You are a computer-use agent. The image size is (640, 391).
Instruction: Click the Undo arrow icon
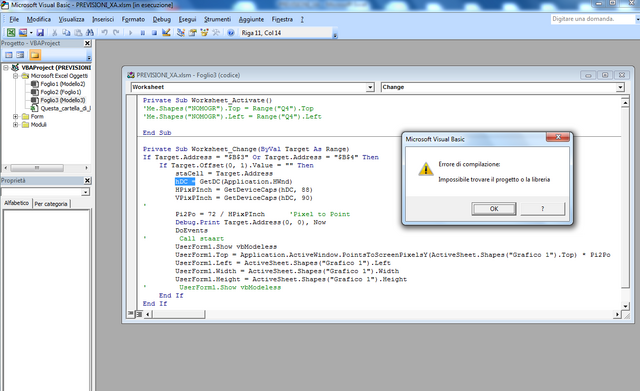(104, 33)
